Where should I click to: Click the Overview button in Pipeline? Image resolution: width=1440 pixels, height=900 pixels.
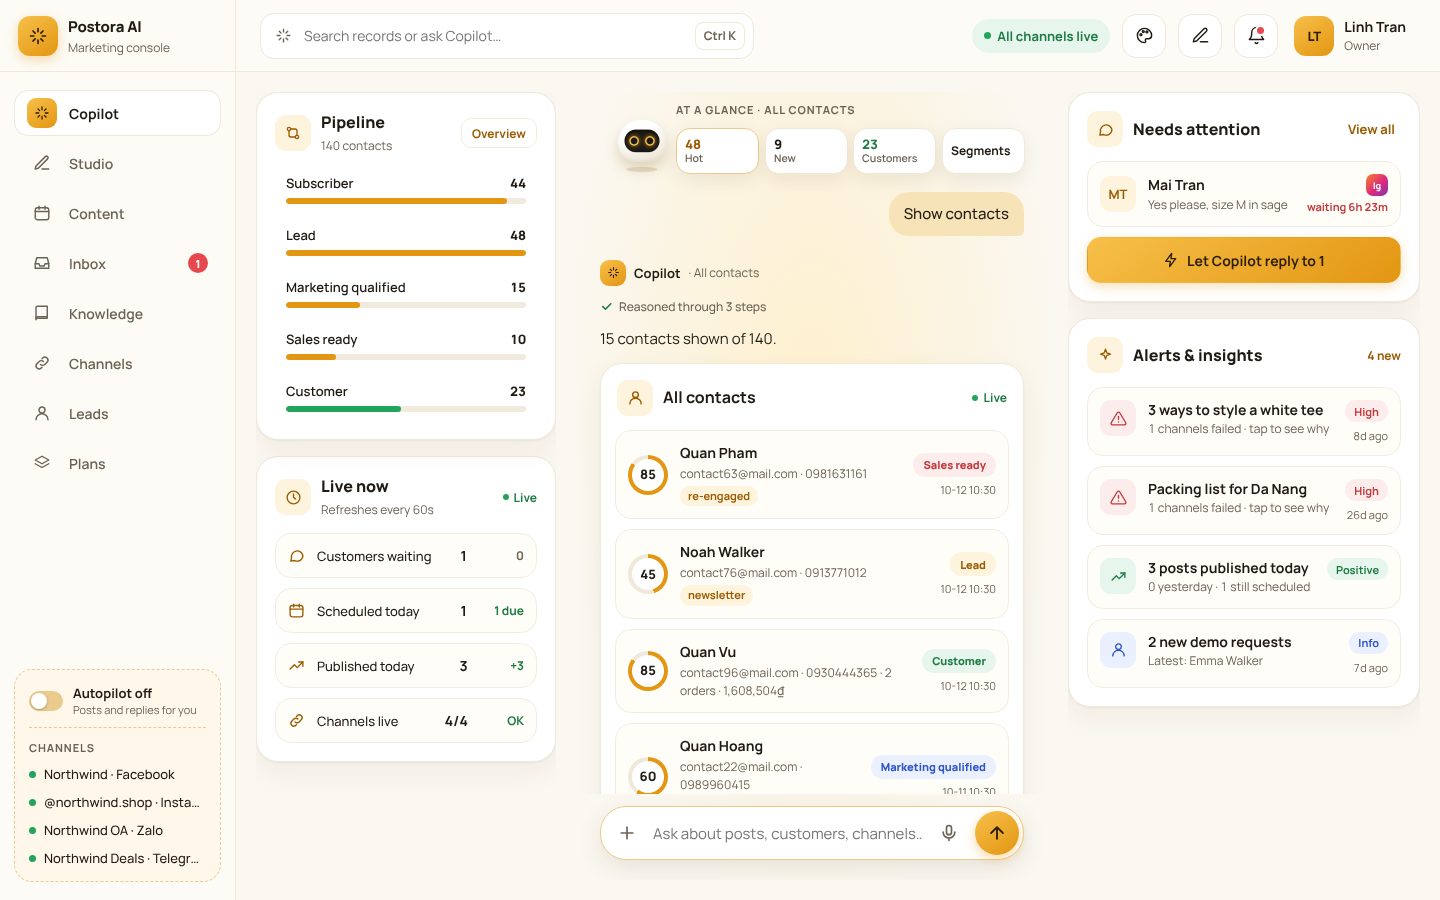coord(498,134)
